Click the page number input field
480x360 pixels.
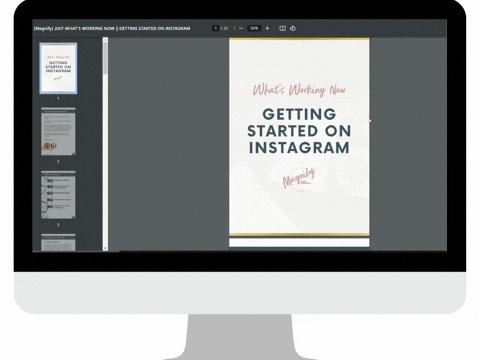click(216, 28)
